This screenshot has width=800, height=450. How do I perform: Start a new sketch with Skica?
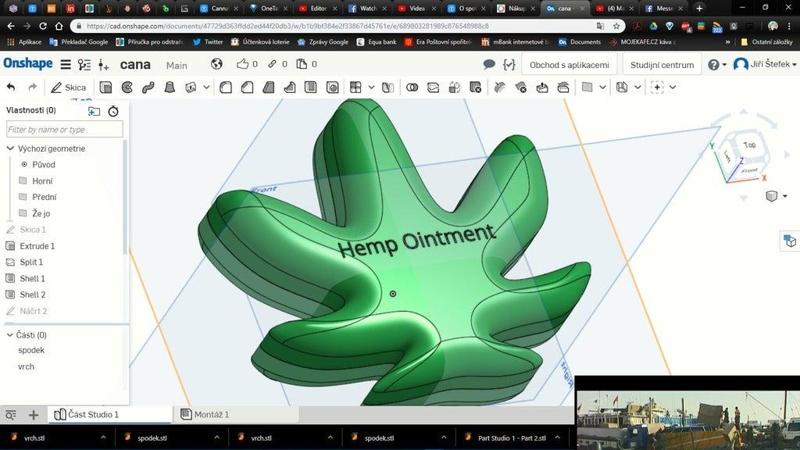point(68,87)
